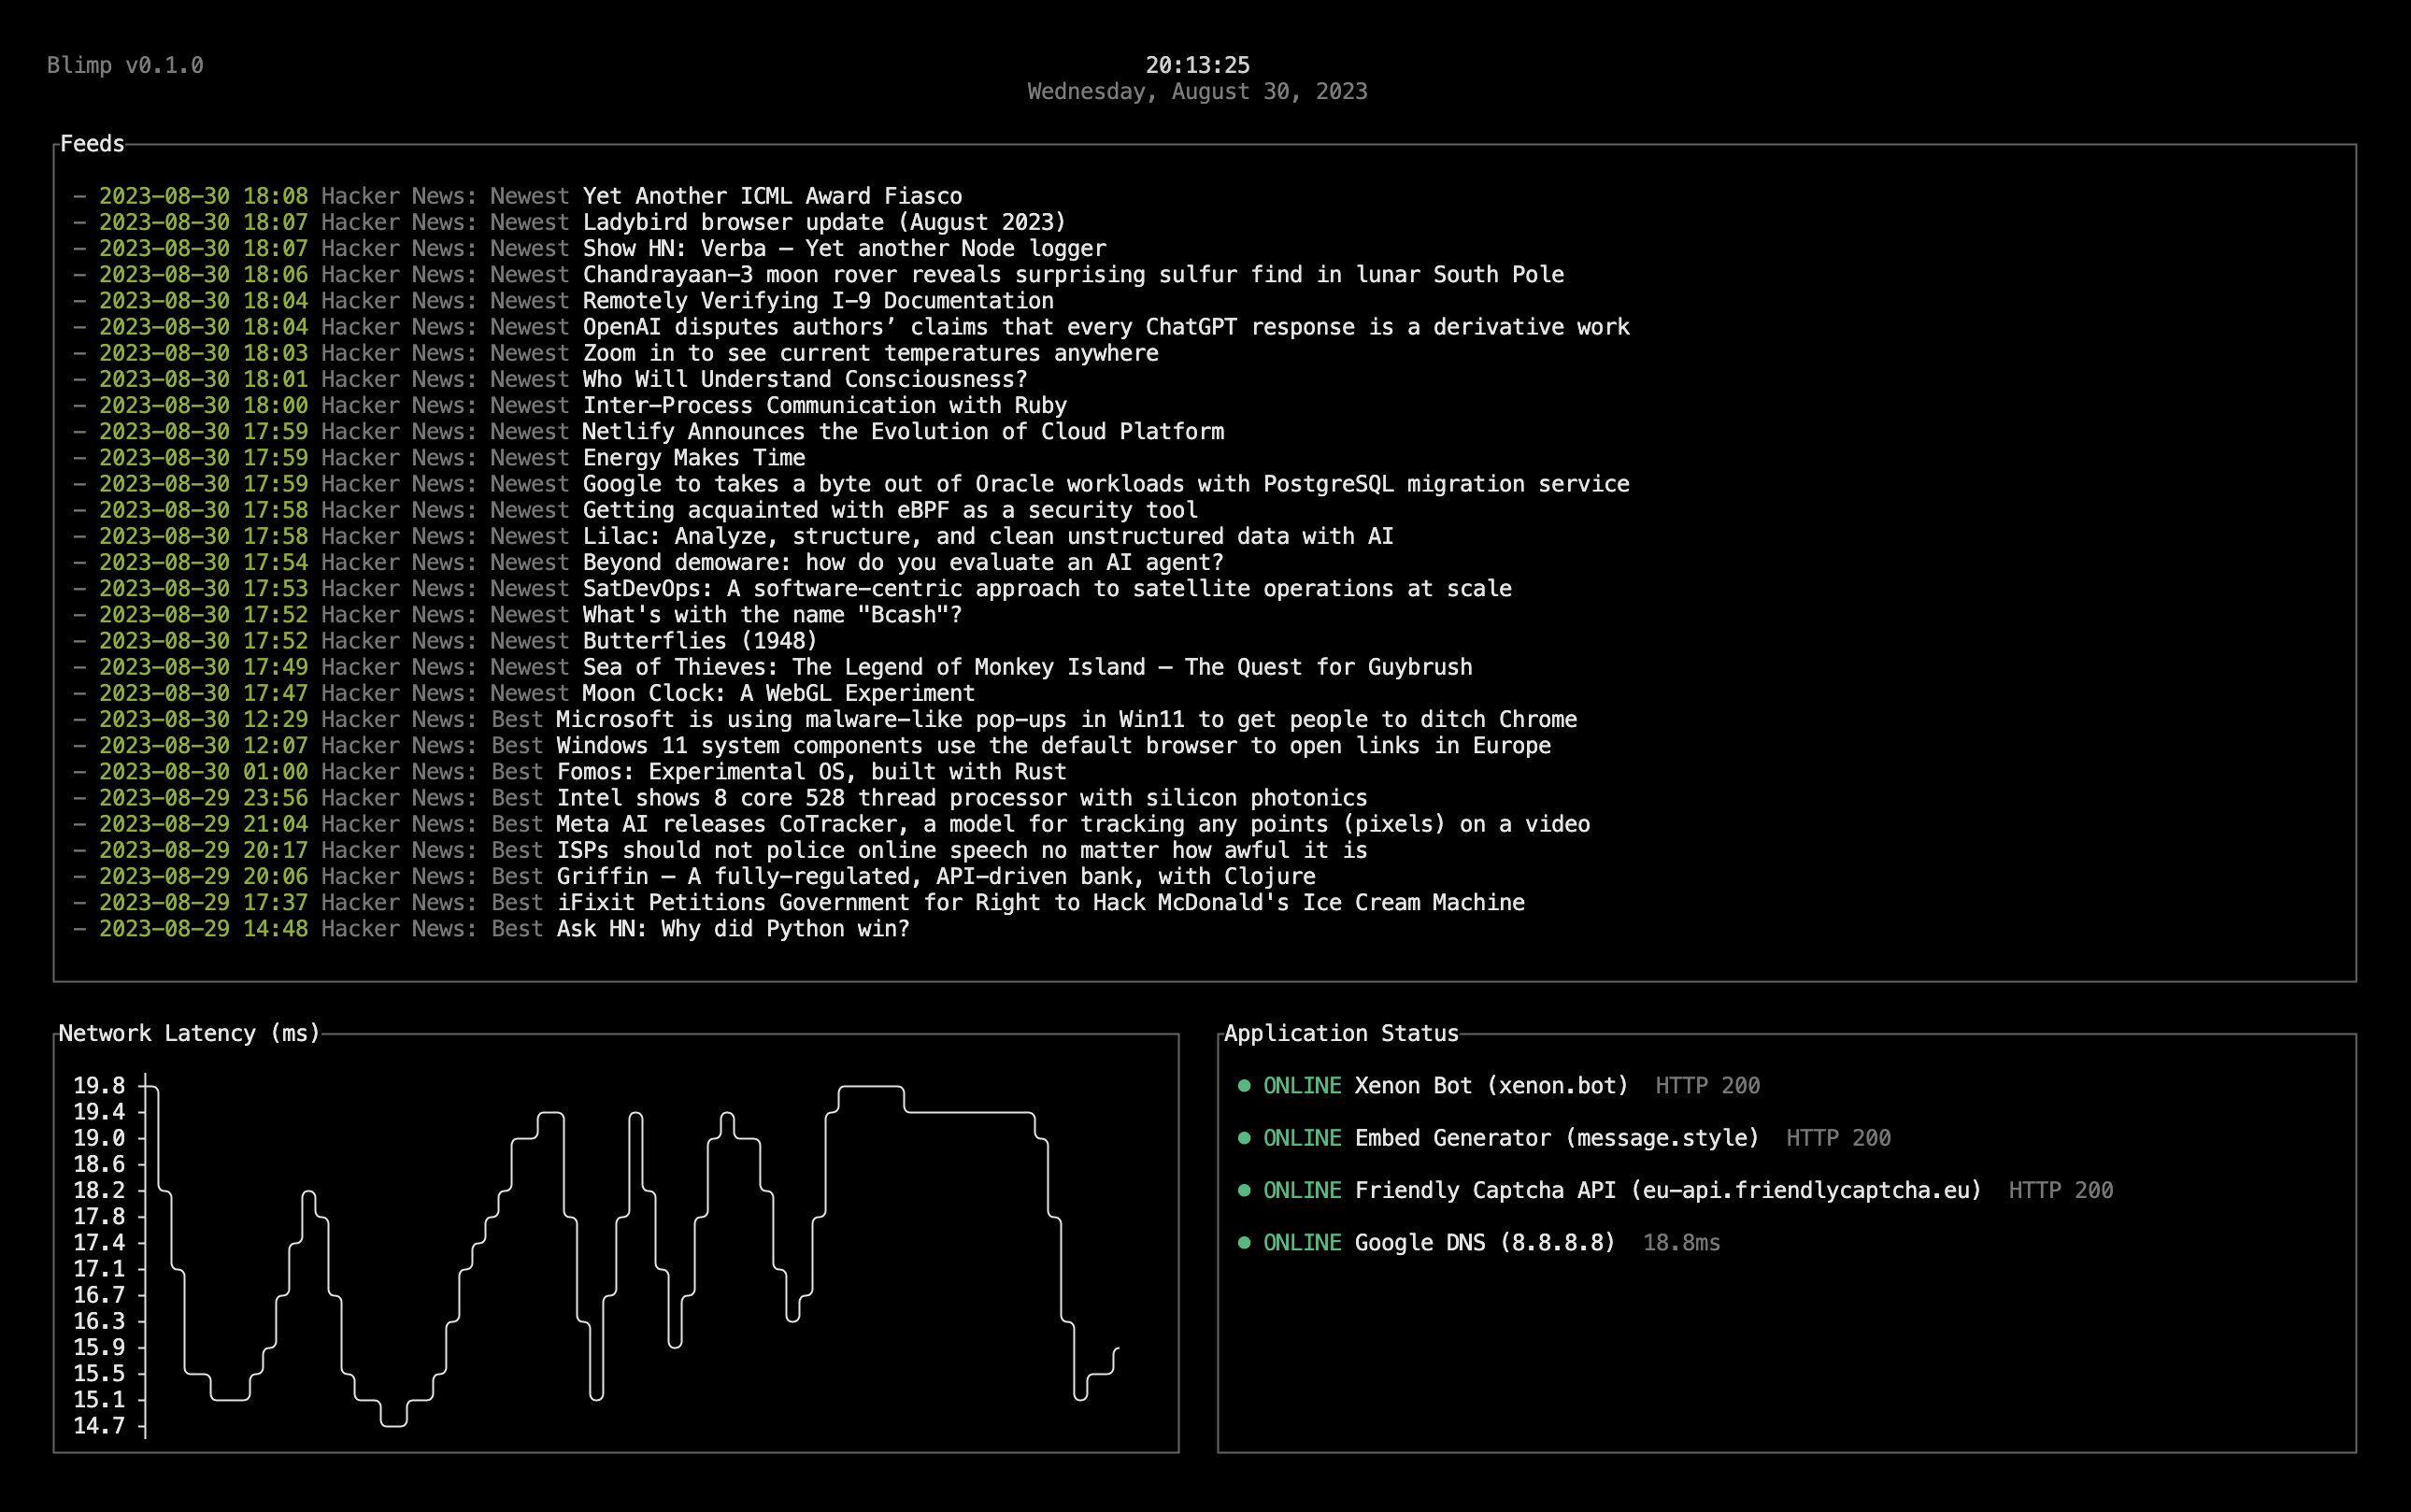The image size is (2411, 1512).
Task: Click the Google DNS online indicator dot
Action: [1244, 1242]
